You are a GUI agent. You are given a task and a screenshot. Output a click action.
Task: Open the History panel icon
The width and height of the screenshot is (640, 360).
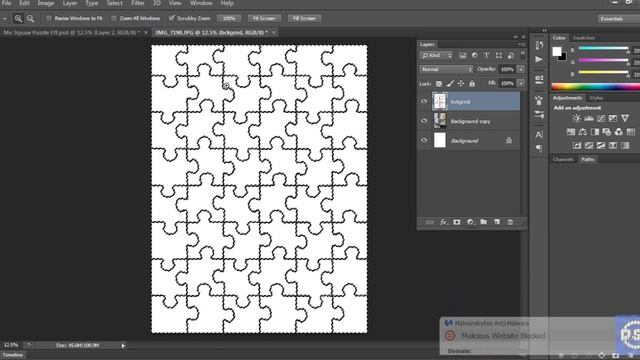click(x=539, y=45)
